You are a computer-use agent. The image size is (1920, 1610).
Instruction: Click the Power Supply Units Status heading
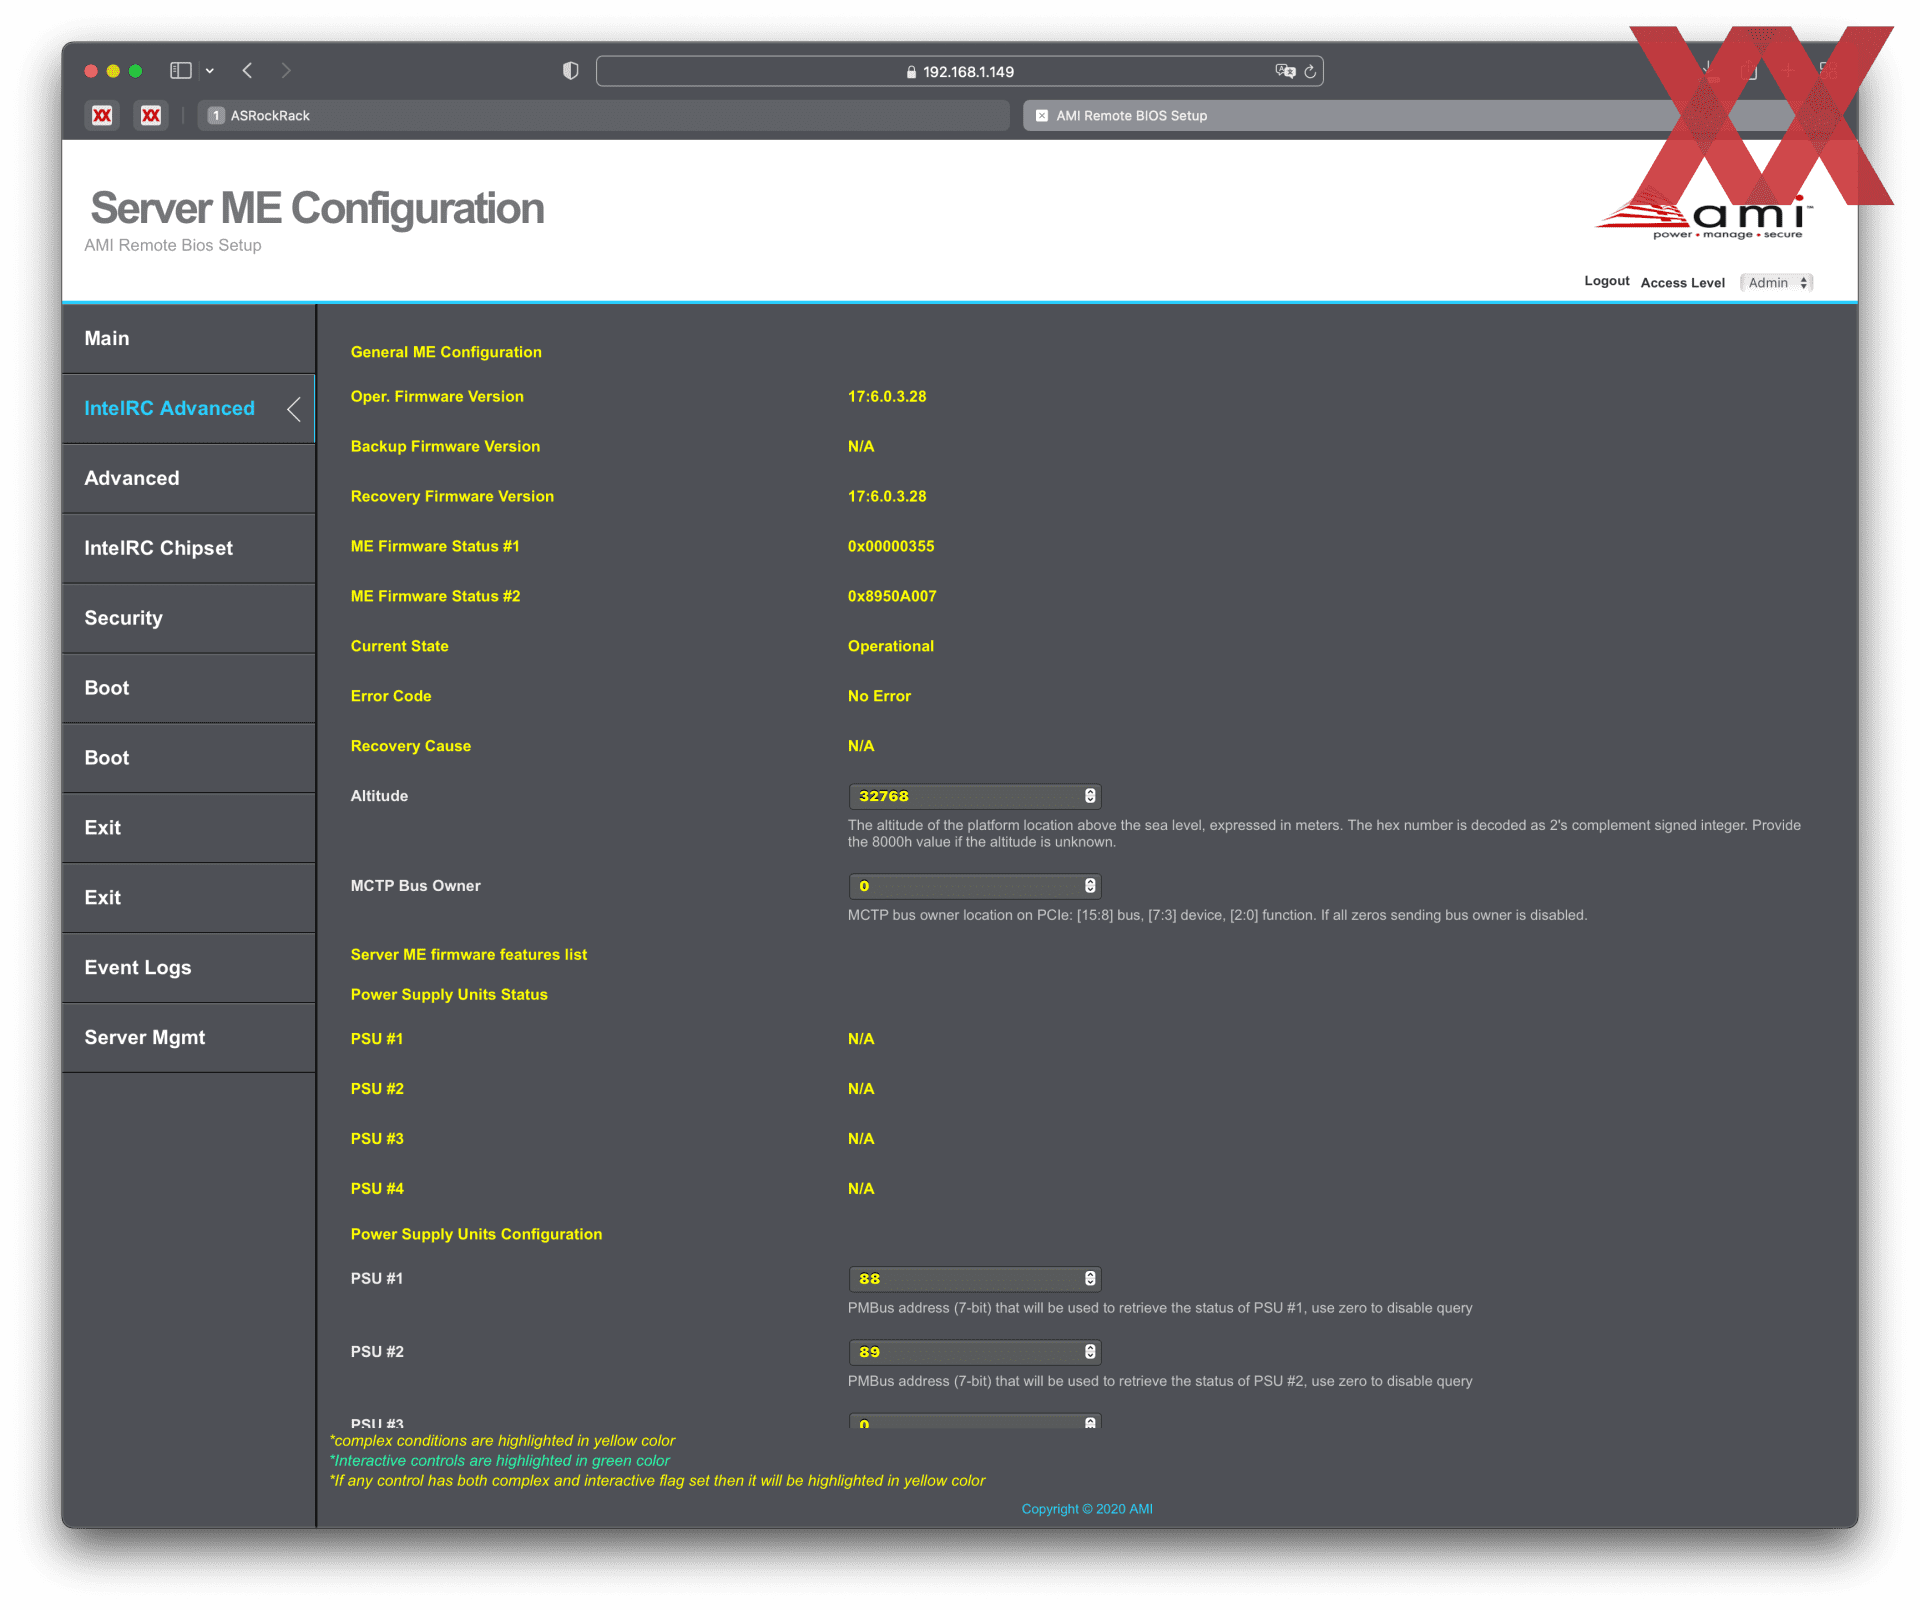click(449, 995)
